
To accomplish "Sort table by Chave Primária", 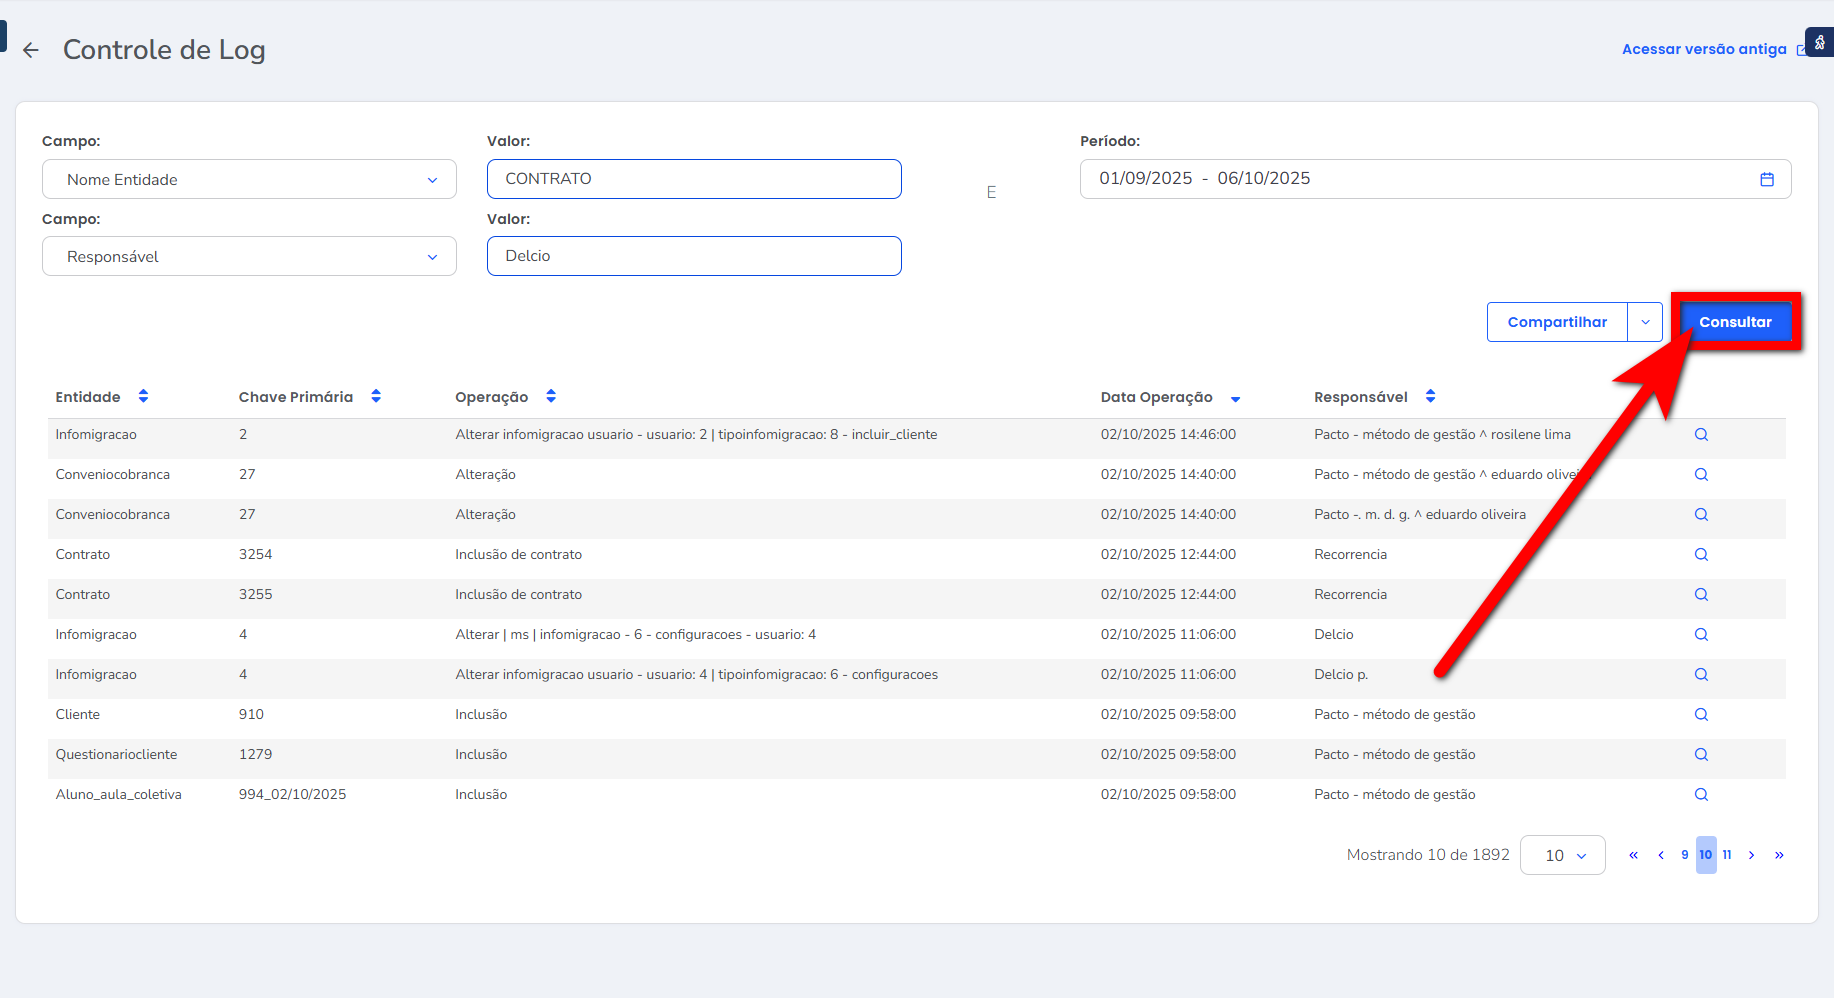I will click(x=376, y=397).
